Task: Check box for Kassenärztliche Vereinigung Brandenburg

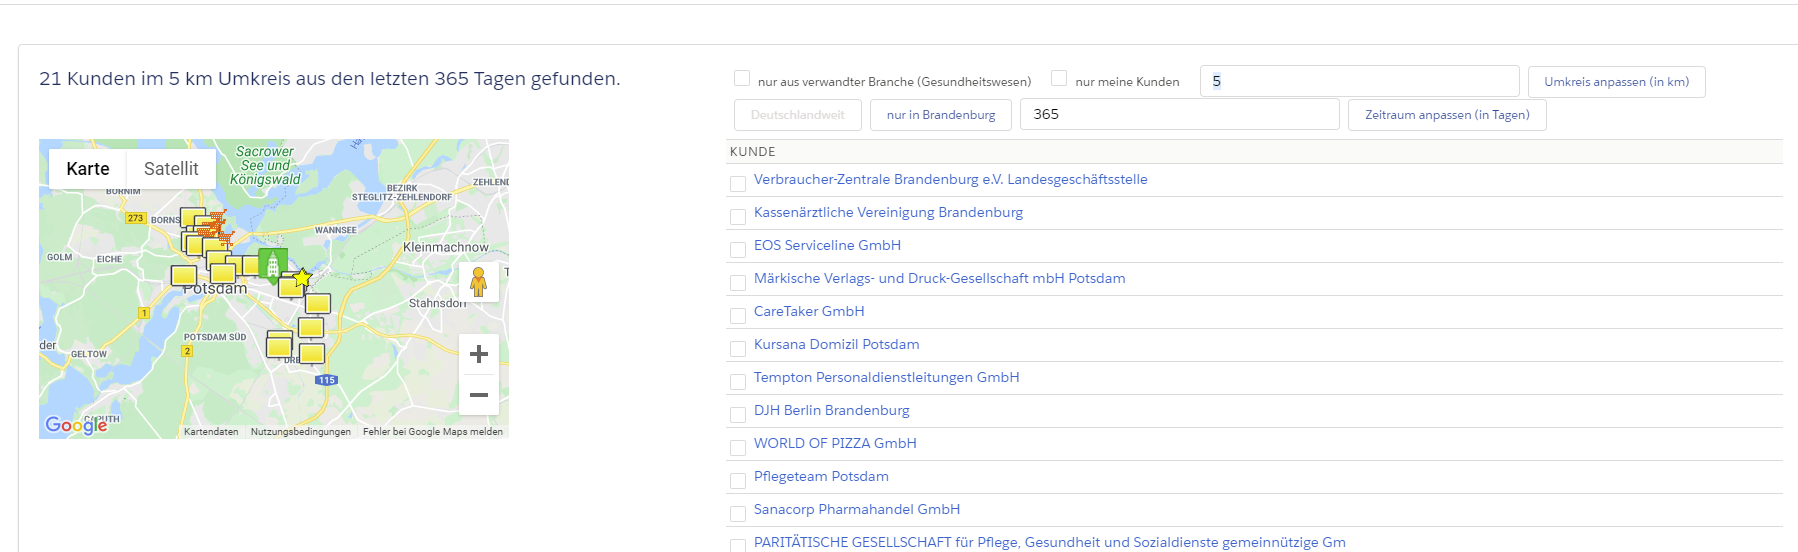Action: click(738, 217)
